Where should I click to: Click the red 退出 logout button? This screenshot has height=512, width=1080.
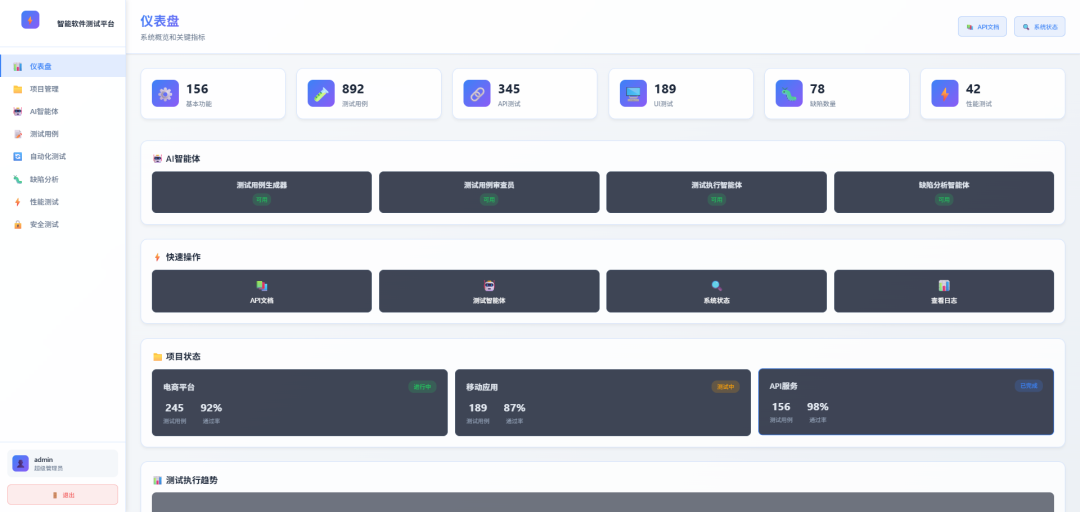(x=63, y=495)
